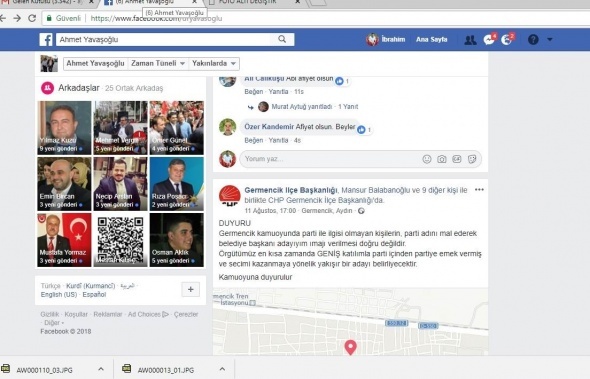The width and height of the screenshot is (590, 379).
Task: Click the search magnifier button
Action: (282, 40)
